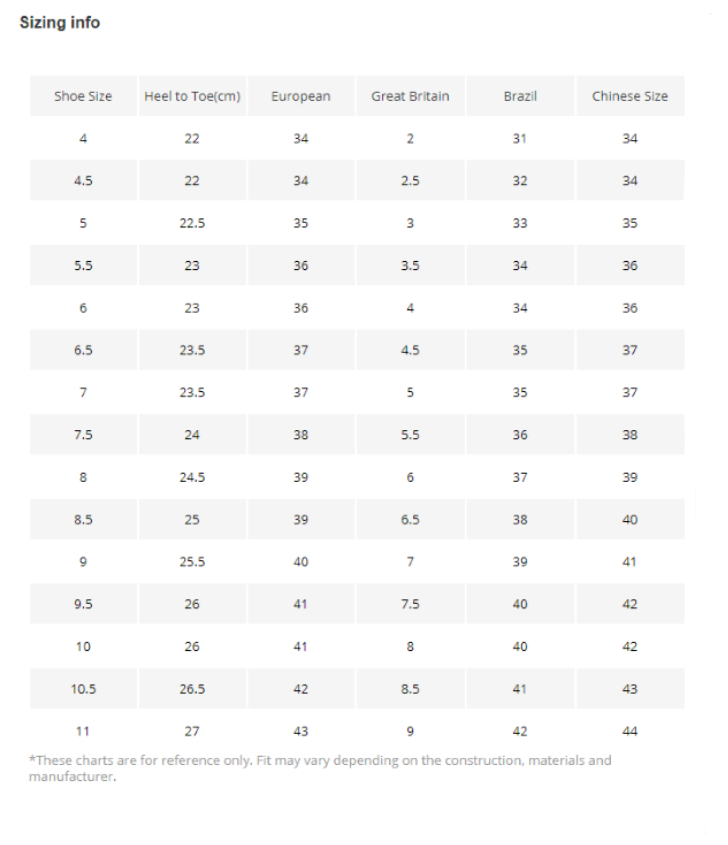Click the 24.5 heel to toe value

tap(192, 477)
